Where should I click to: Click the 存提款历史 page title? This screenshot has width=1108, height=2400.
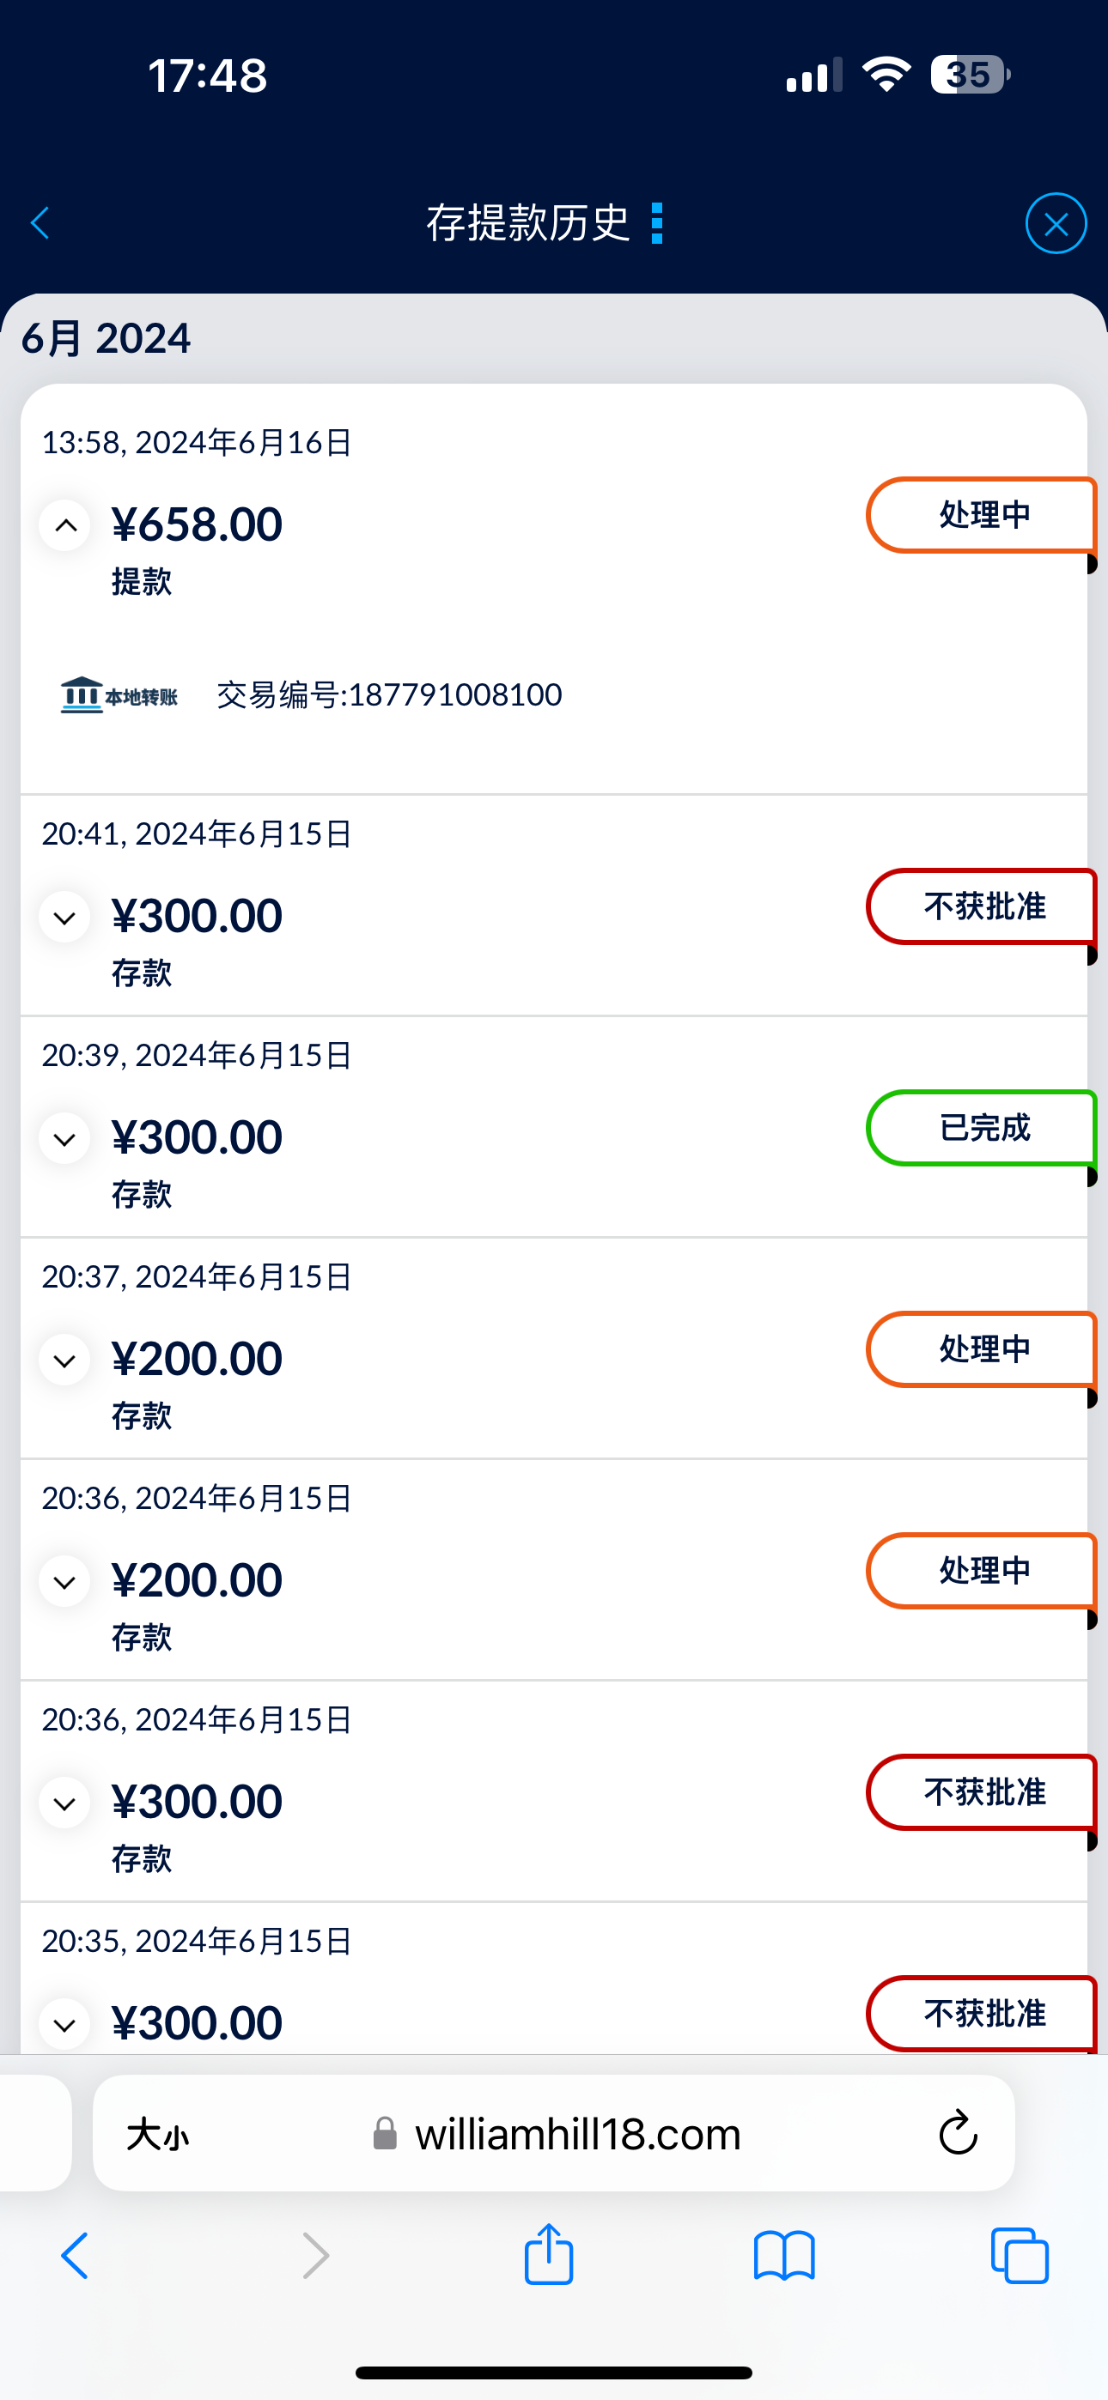point(527,223)
